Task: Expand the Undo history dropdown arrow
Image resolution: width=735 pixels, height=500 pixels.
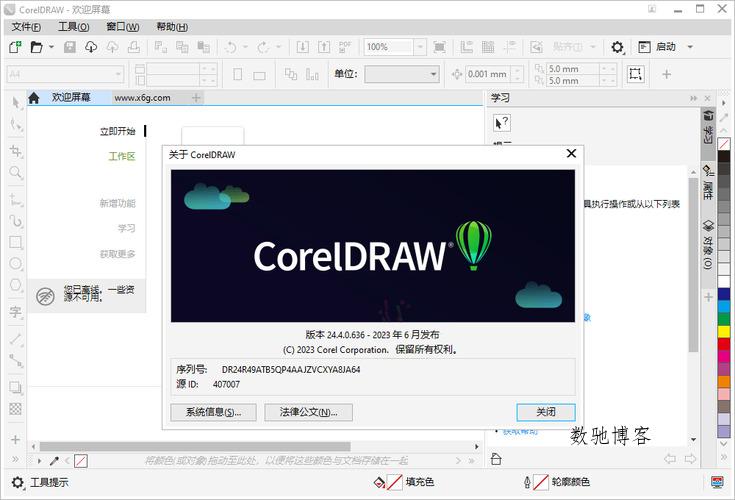Action: [x=245, y=47]
